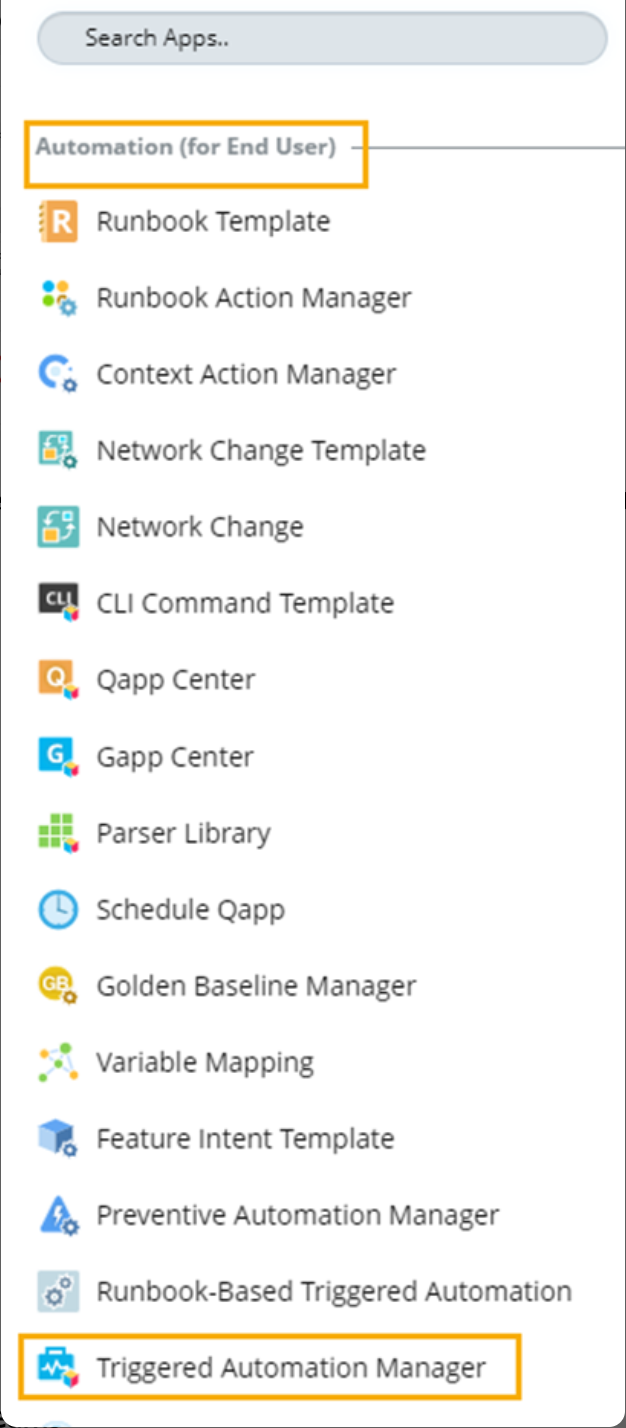Click the Network Change Template icon
The height and width of the screenshot is (1428, 626).
tap(57, 451)
